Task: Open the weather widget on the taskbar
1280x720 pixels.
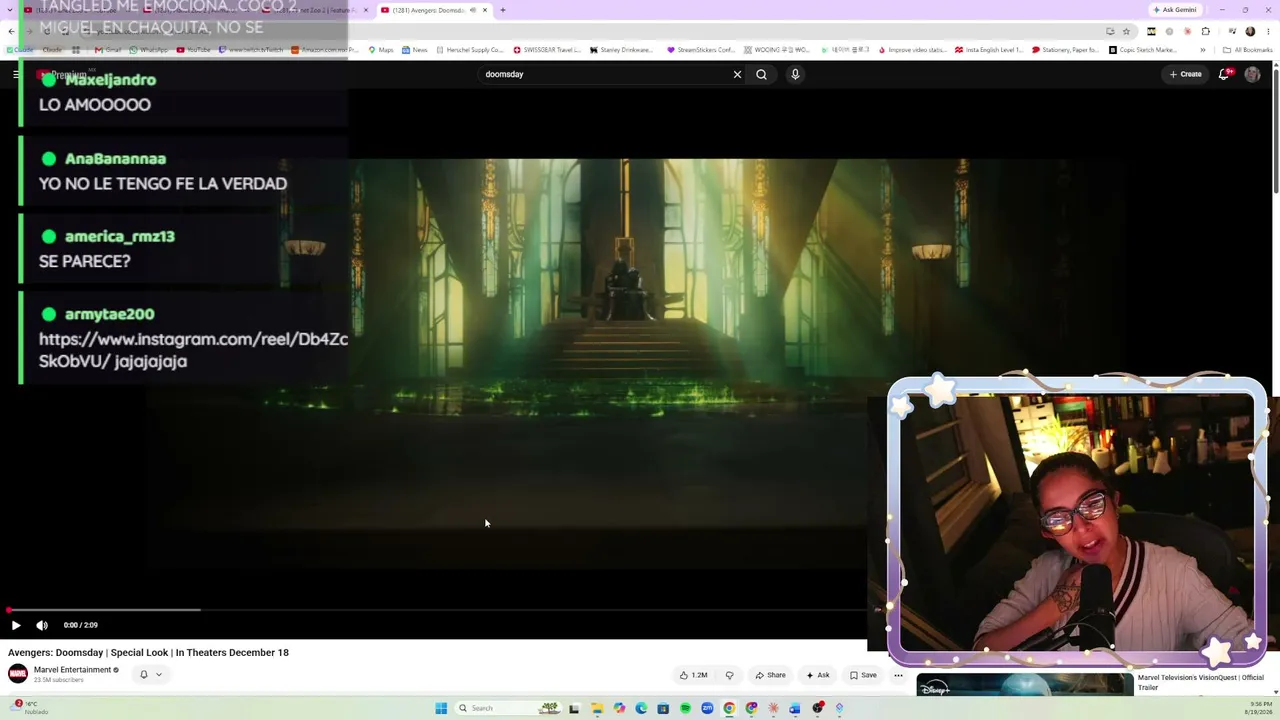Action: pos(30,708)
